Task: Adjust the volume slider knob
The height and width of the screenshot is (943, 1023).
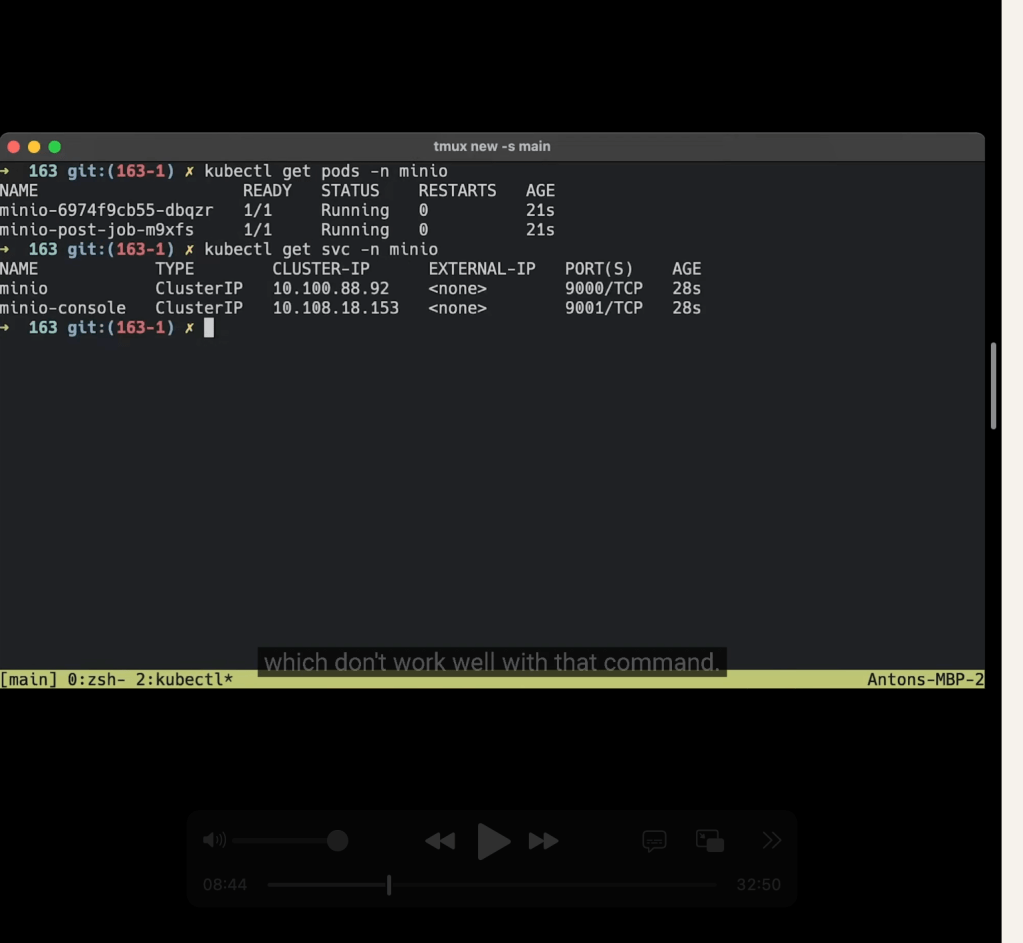Action: click(x=337, y=841)
